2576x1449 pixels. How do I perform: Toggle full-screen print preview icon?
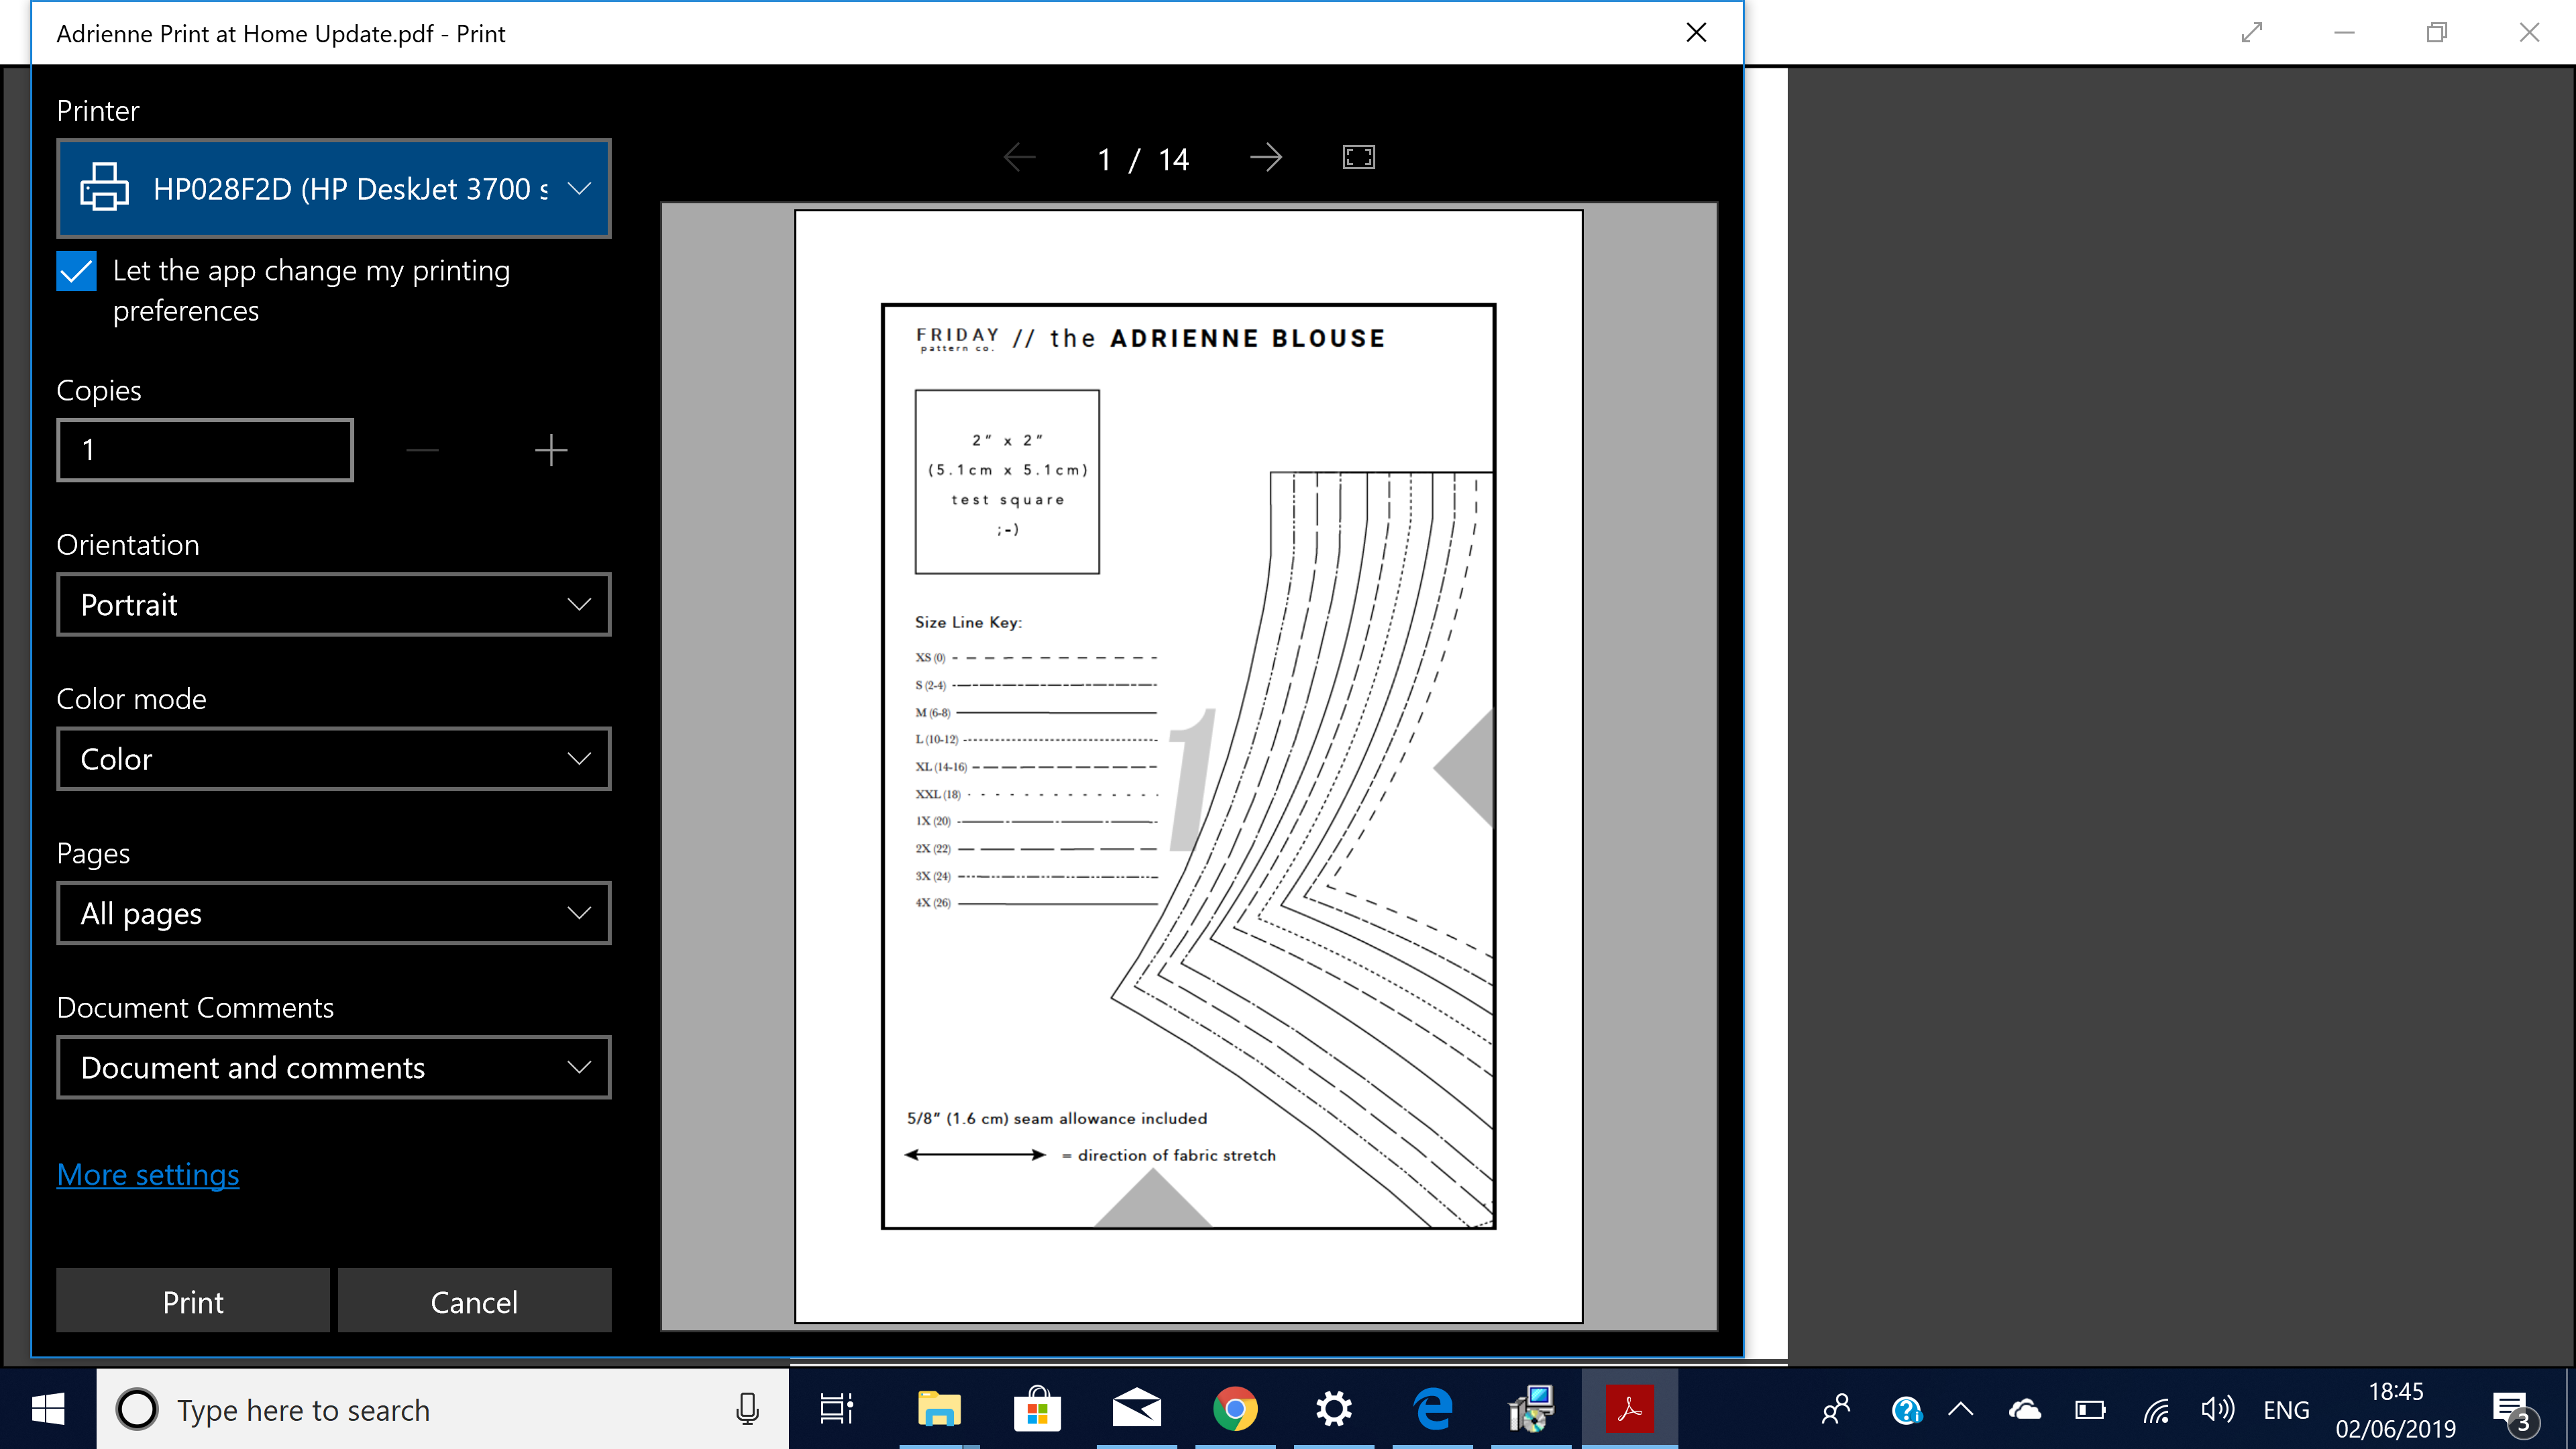pyautogui.click(x=1358, y=157)
